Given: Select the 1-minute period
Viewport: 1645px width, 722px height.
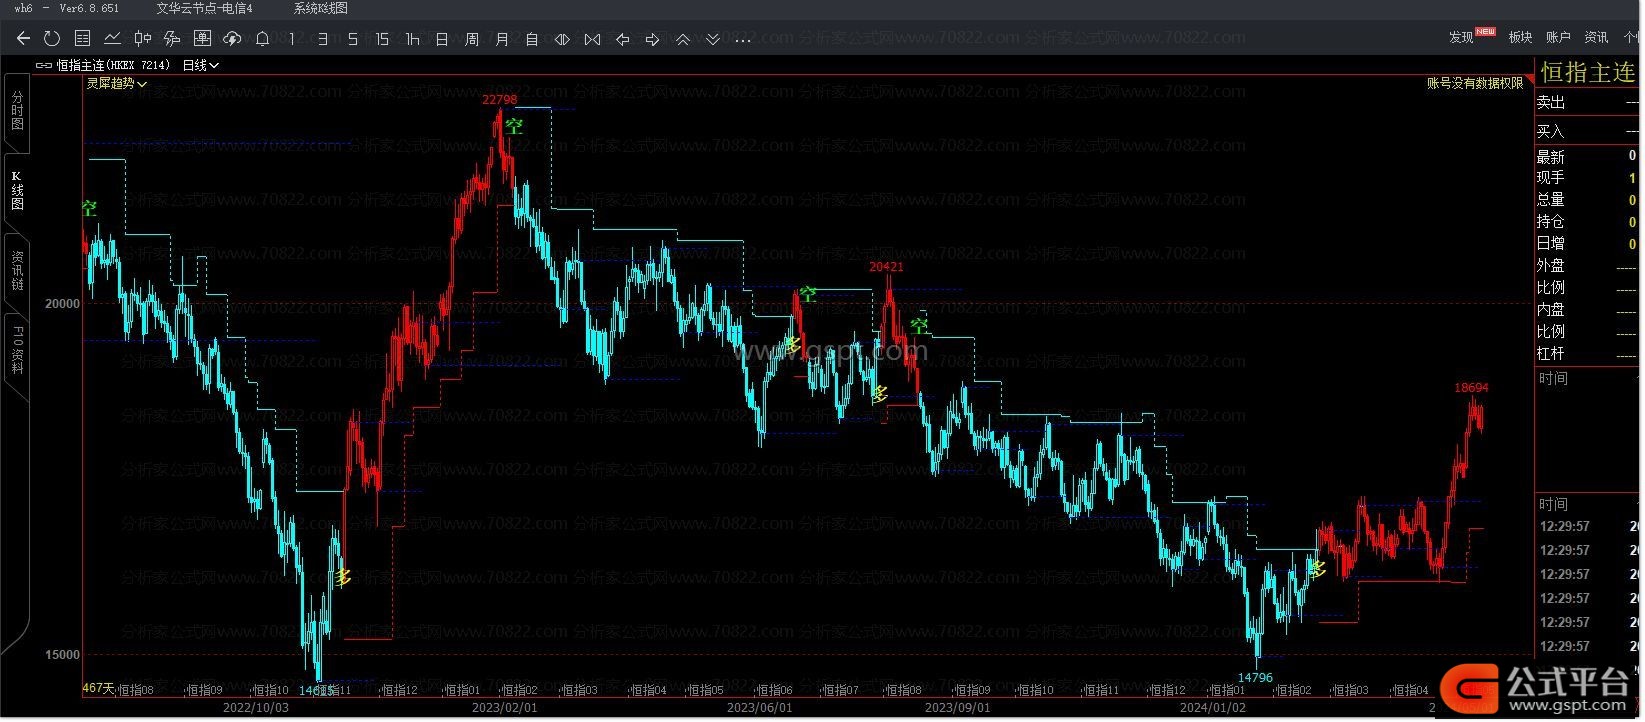Looking at the screenshot, I should (292, 39).
